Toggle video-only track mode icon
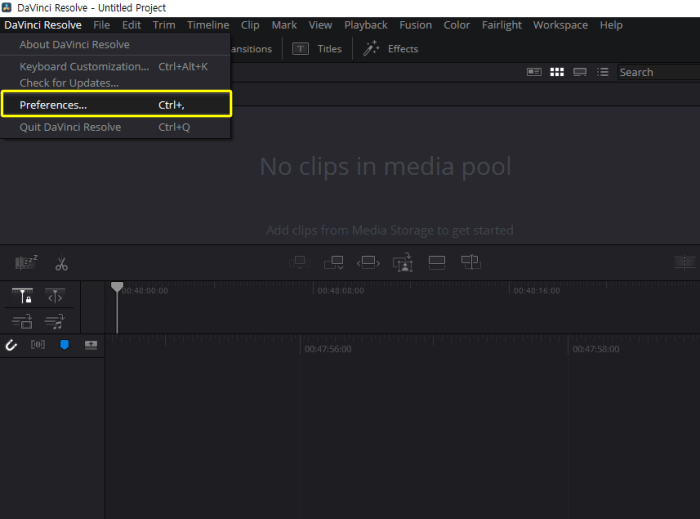The height and width of the screenshot is (519, 700). tap(22, 321)
